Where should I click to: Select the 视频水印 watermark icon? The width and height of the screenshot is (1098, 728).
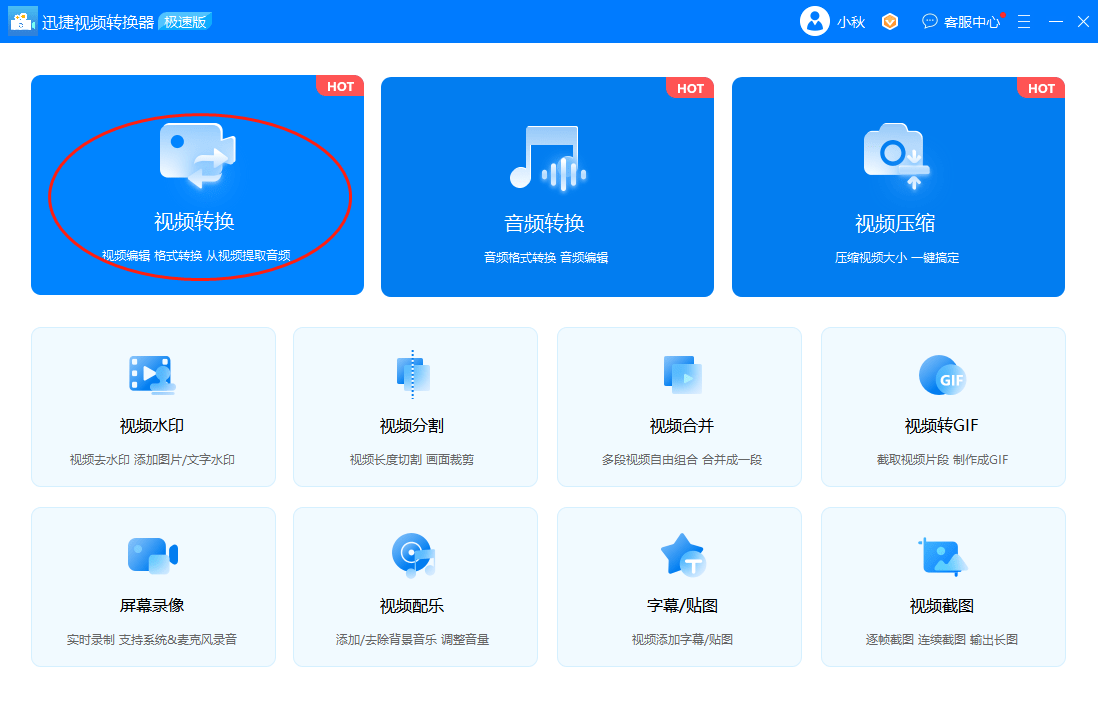click(x=152, y=374)
